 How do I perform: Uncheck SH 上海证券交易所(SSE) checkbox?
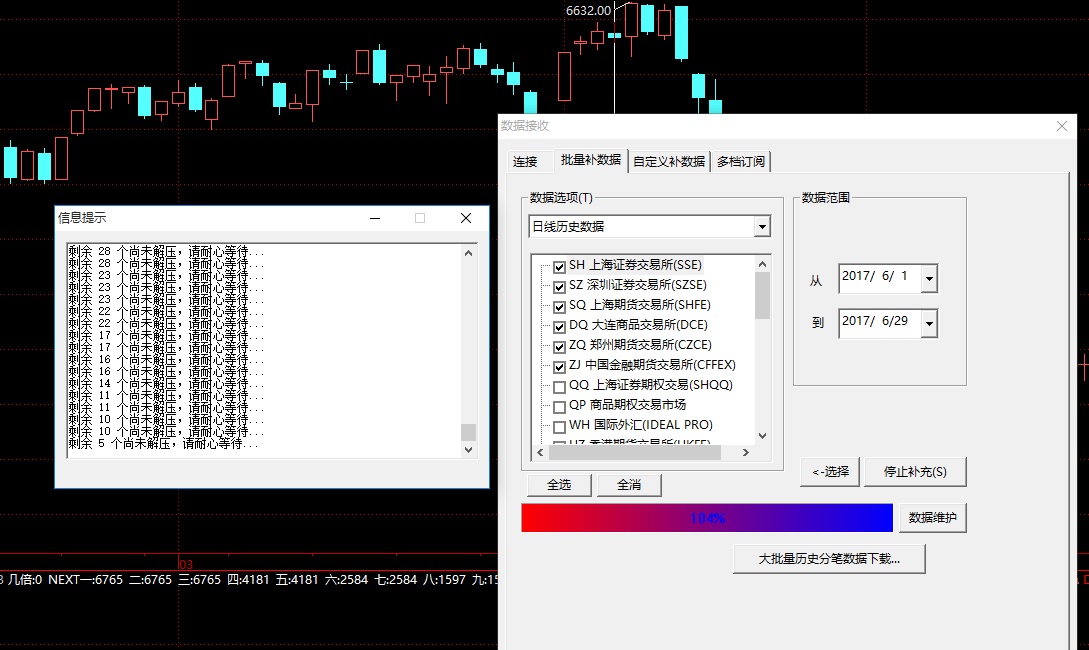click(560, 267)
